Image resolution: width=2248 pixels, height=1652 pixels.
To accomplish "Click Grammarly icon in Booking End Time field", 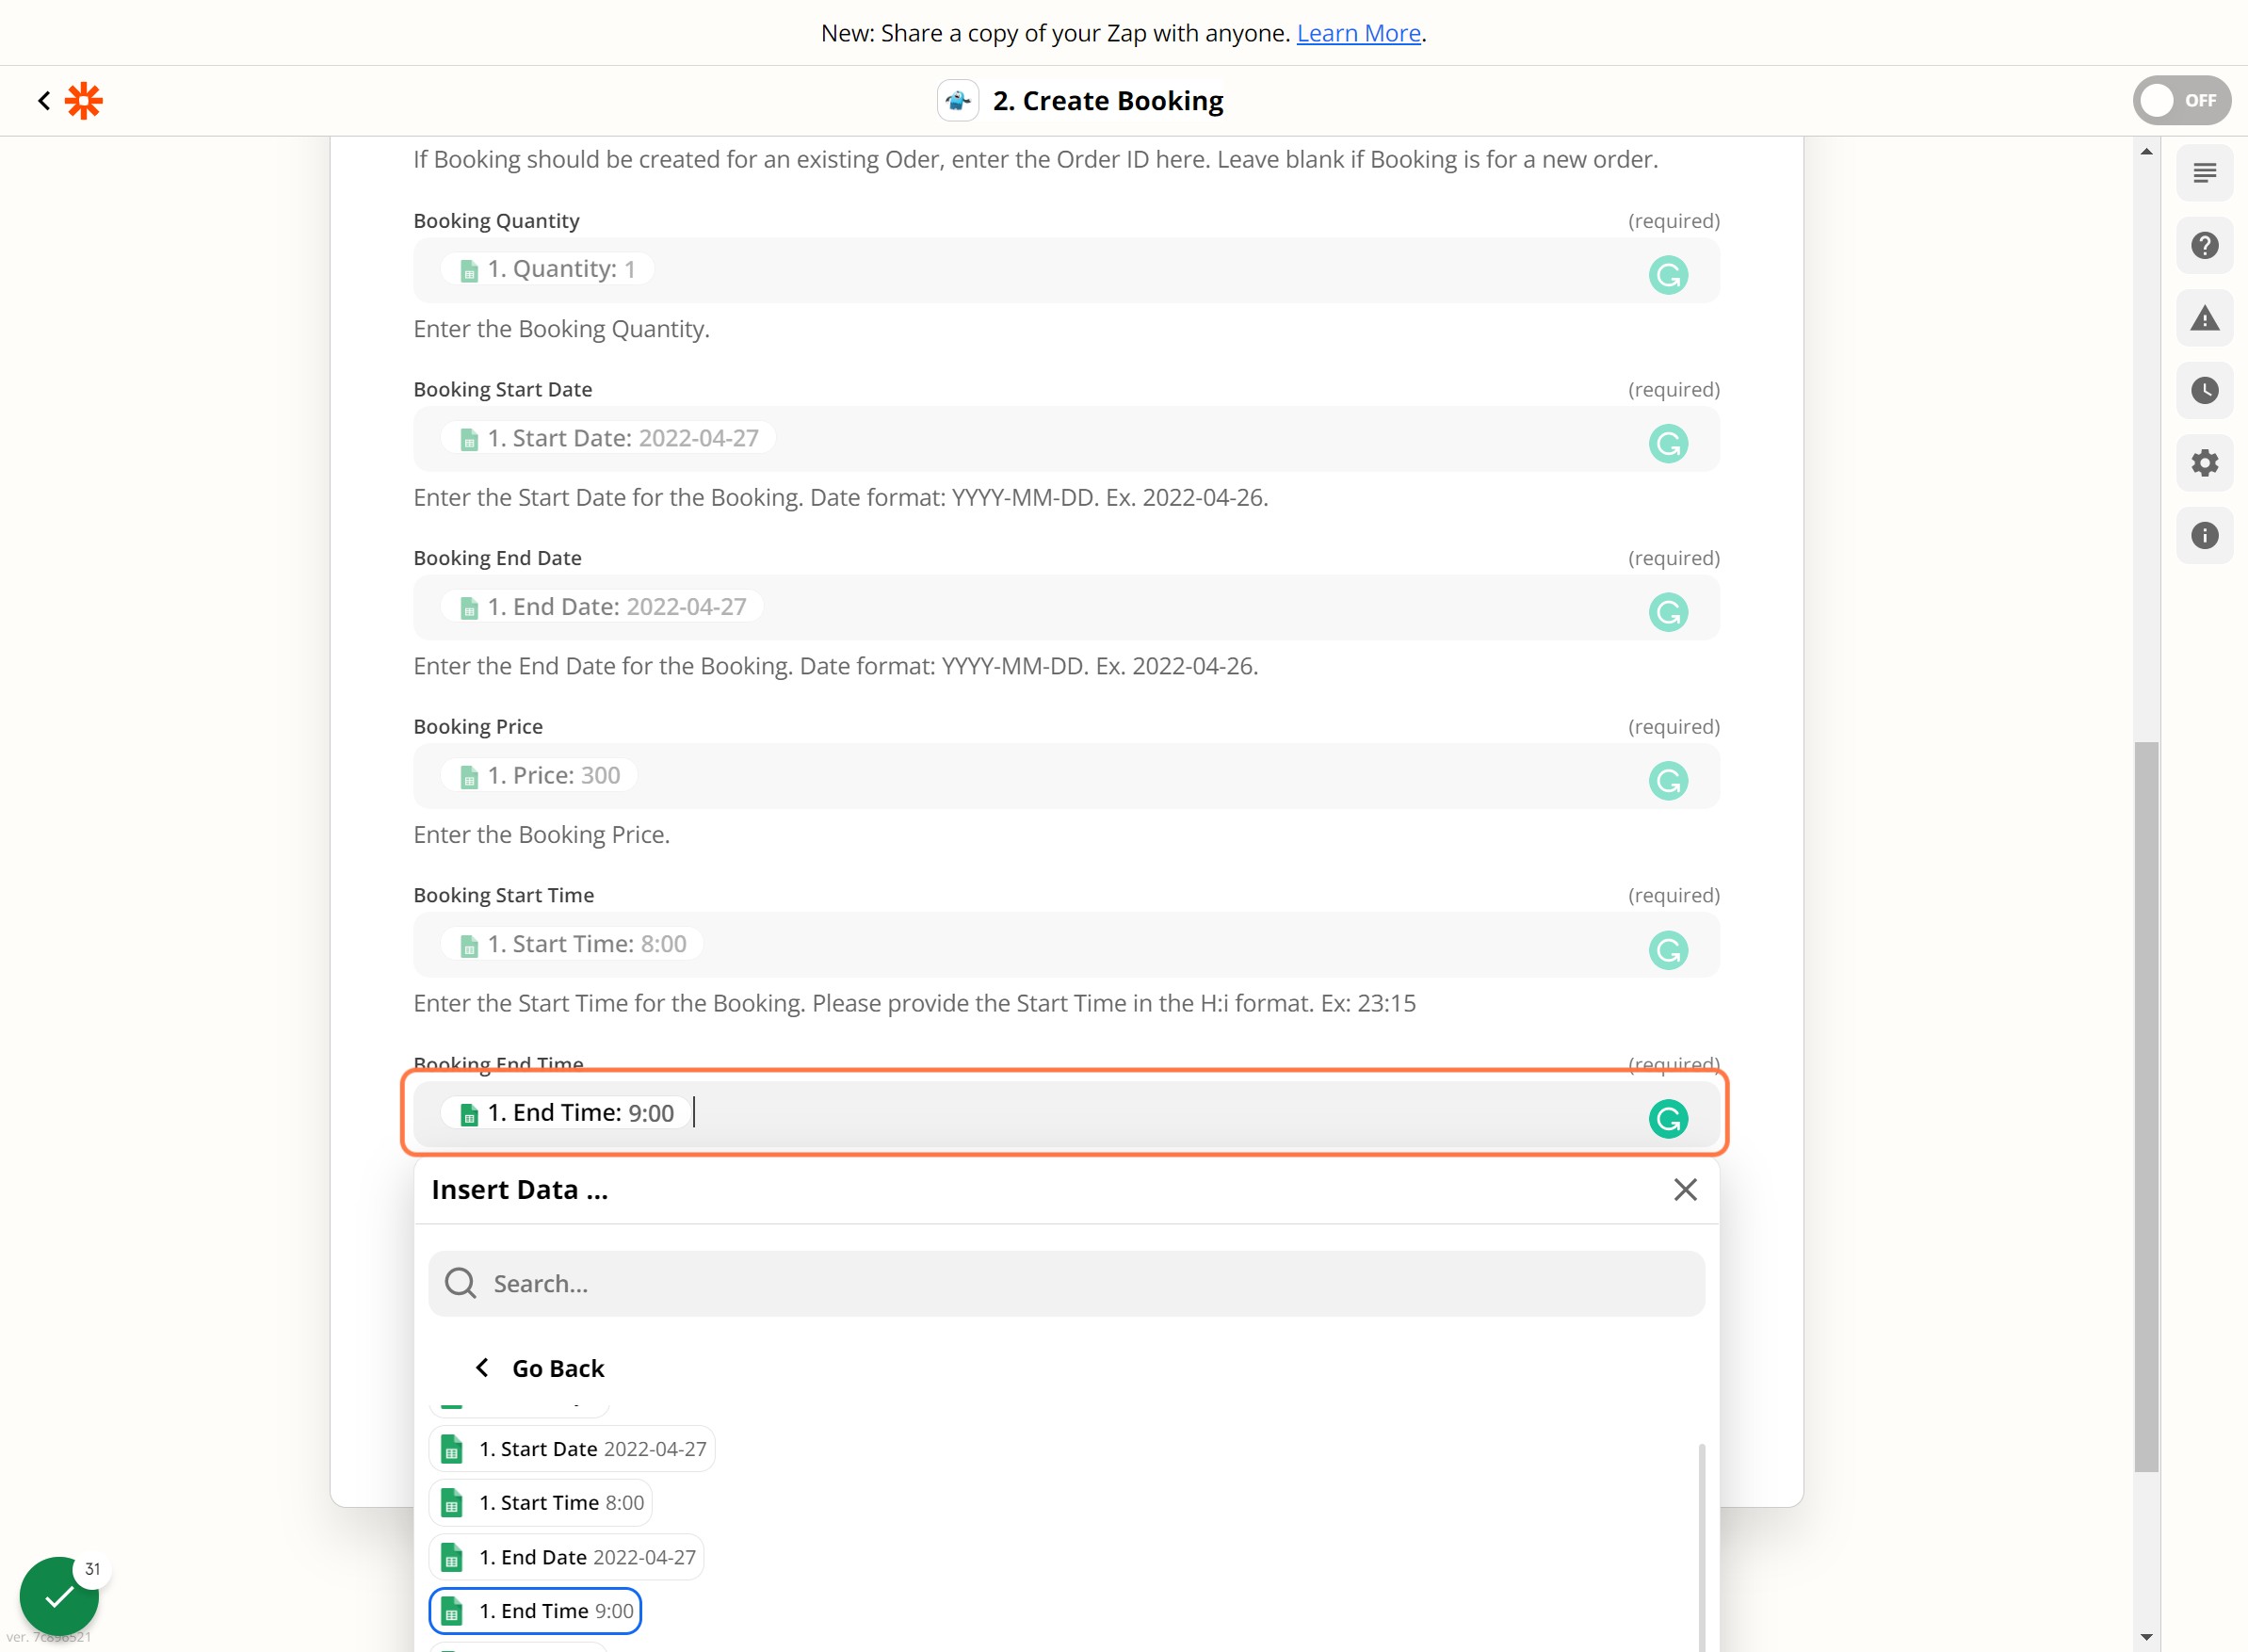I will pos(1668,1119).
